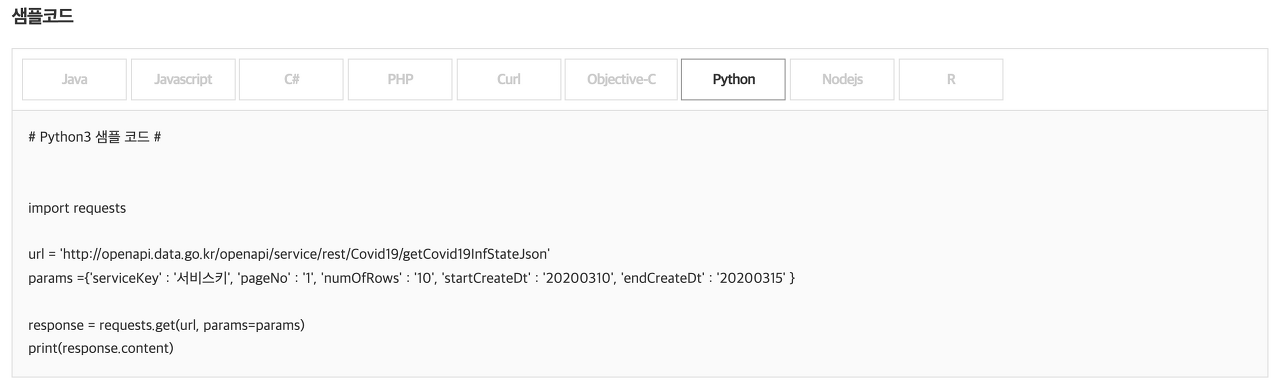Screen dimensions: 1280x387
Task: Switch to the R tab
Action: tap(951, 80)
